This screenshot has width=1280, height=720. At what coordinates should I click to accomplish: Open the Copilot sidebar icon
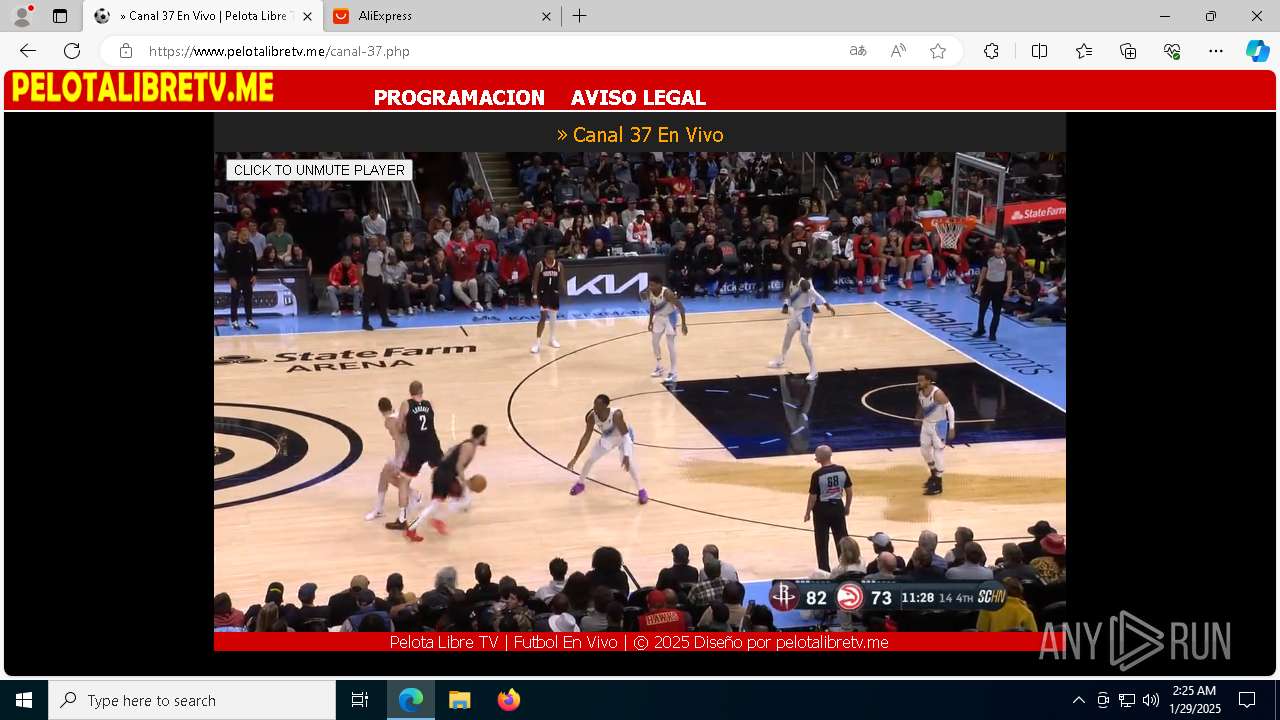[1258, 51]
